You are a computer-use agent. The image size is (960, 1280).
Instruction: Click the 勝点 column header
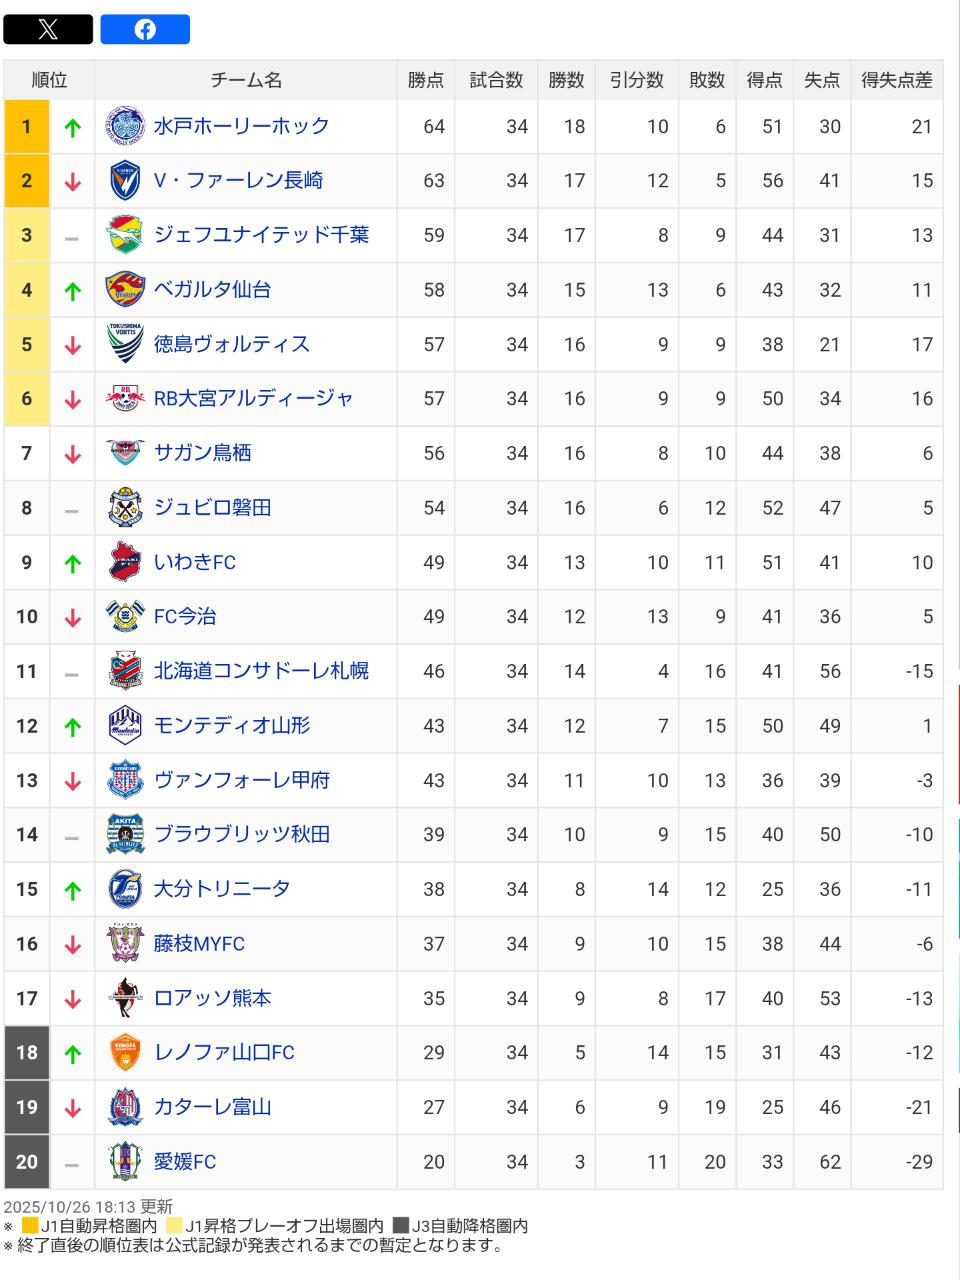[x=425, y=80]
